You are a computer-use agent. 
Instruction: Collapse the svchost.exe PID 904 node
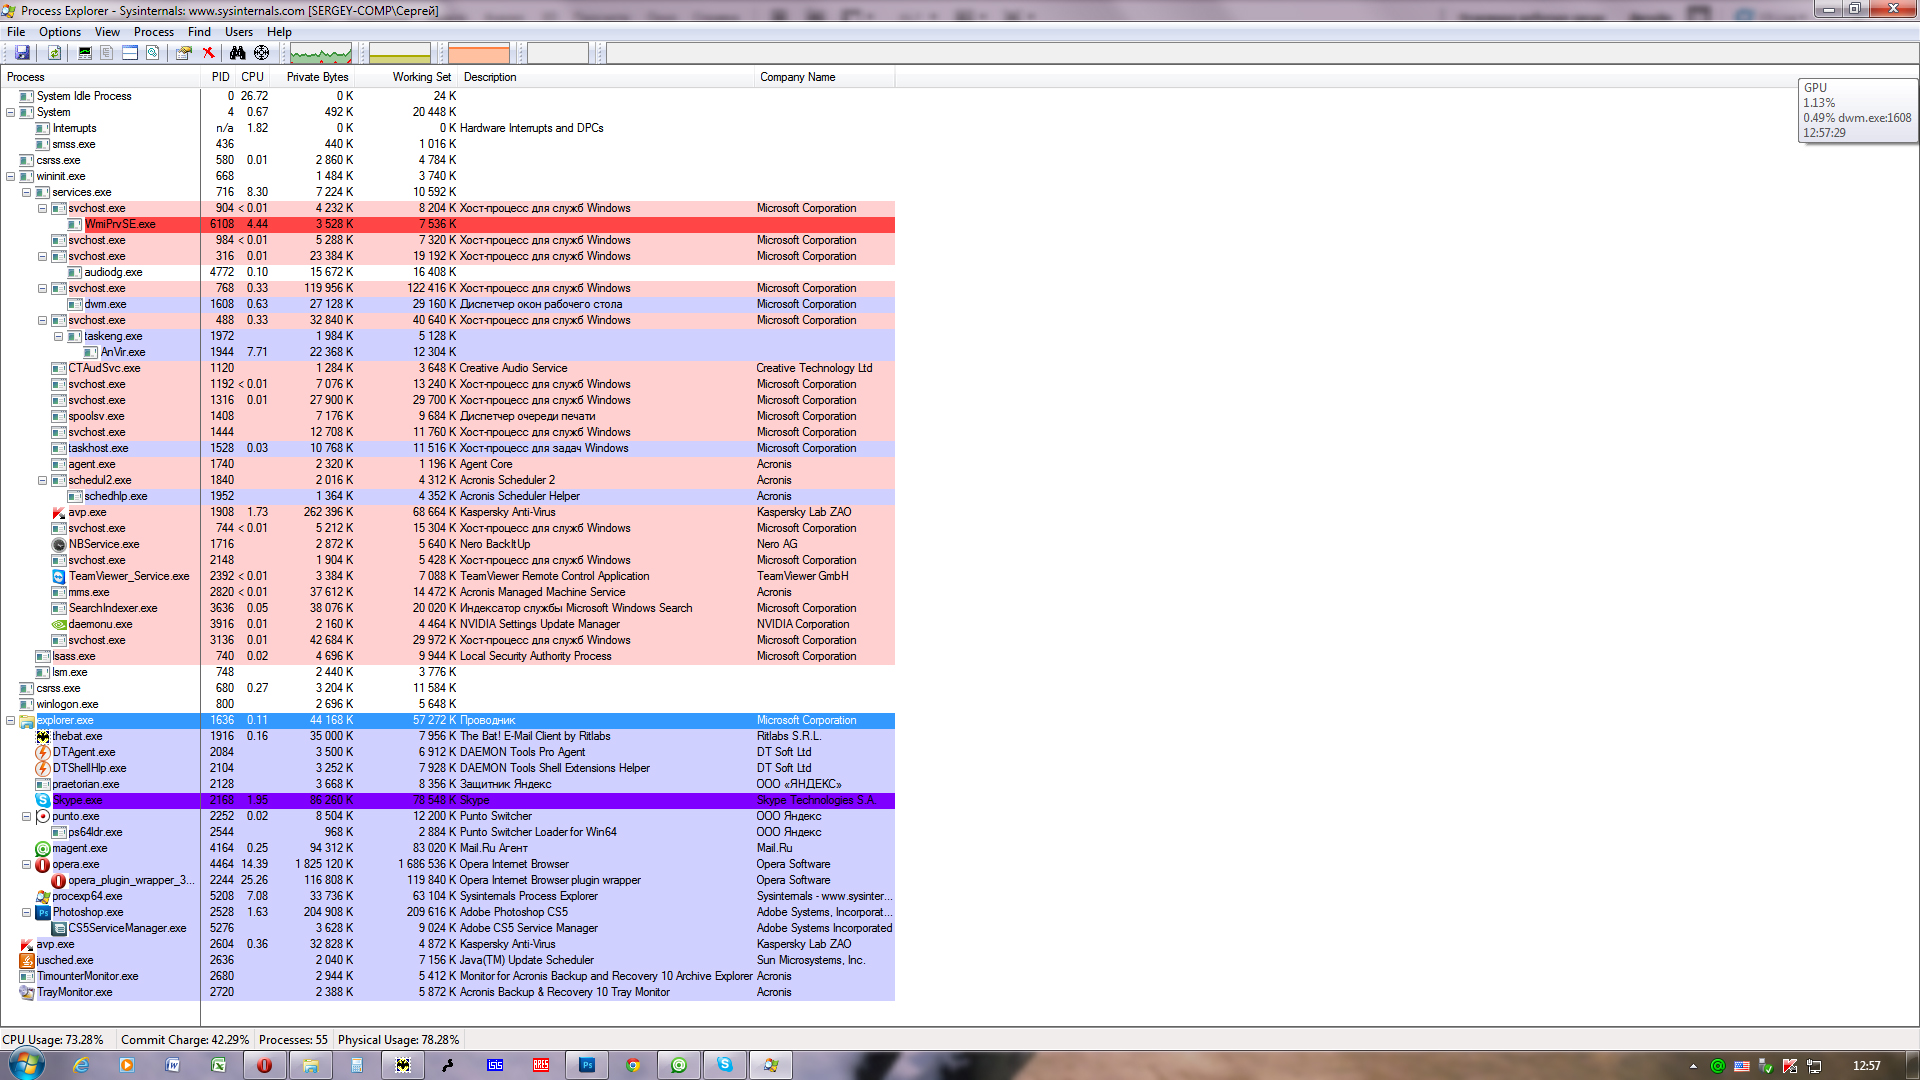pos(43,208)
